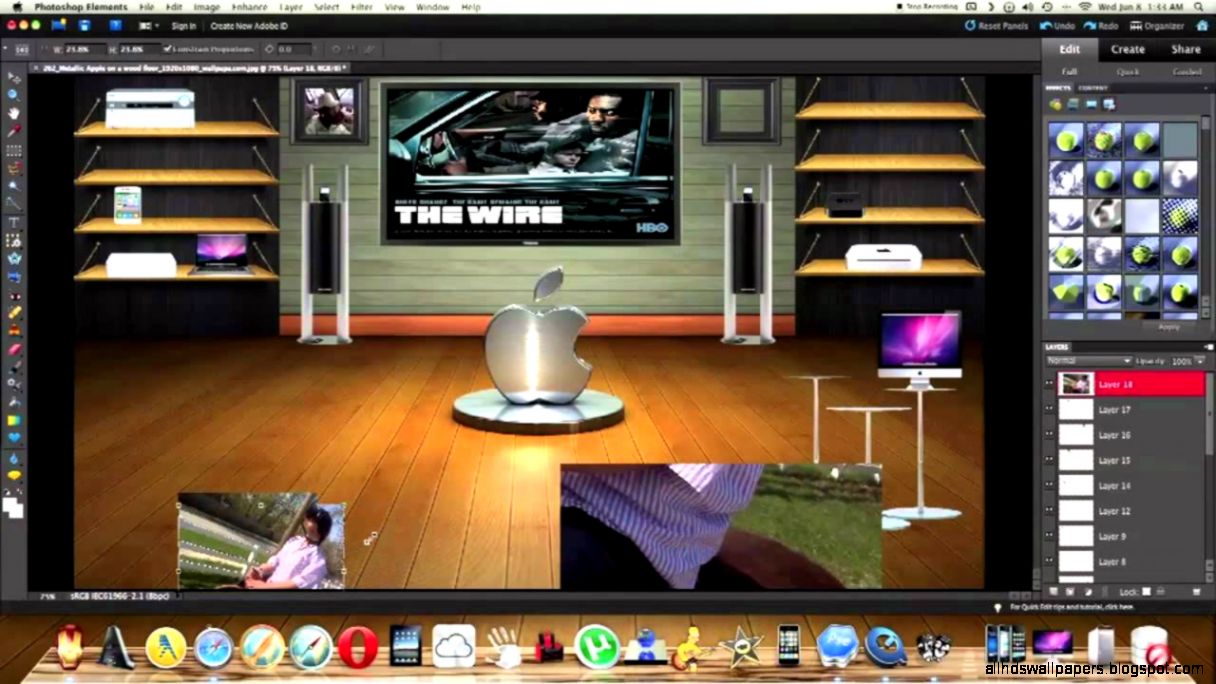Select the Blur tool (water drop)
The image size is (1216, 684).
point(14,458)
